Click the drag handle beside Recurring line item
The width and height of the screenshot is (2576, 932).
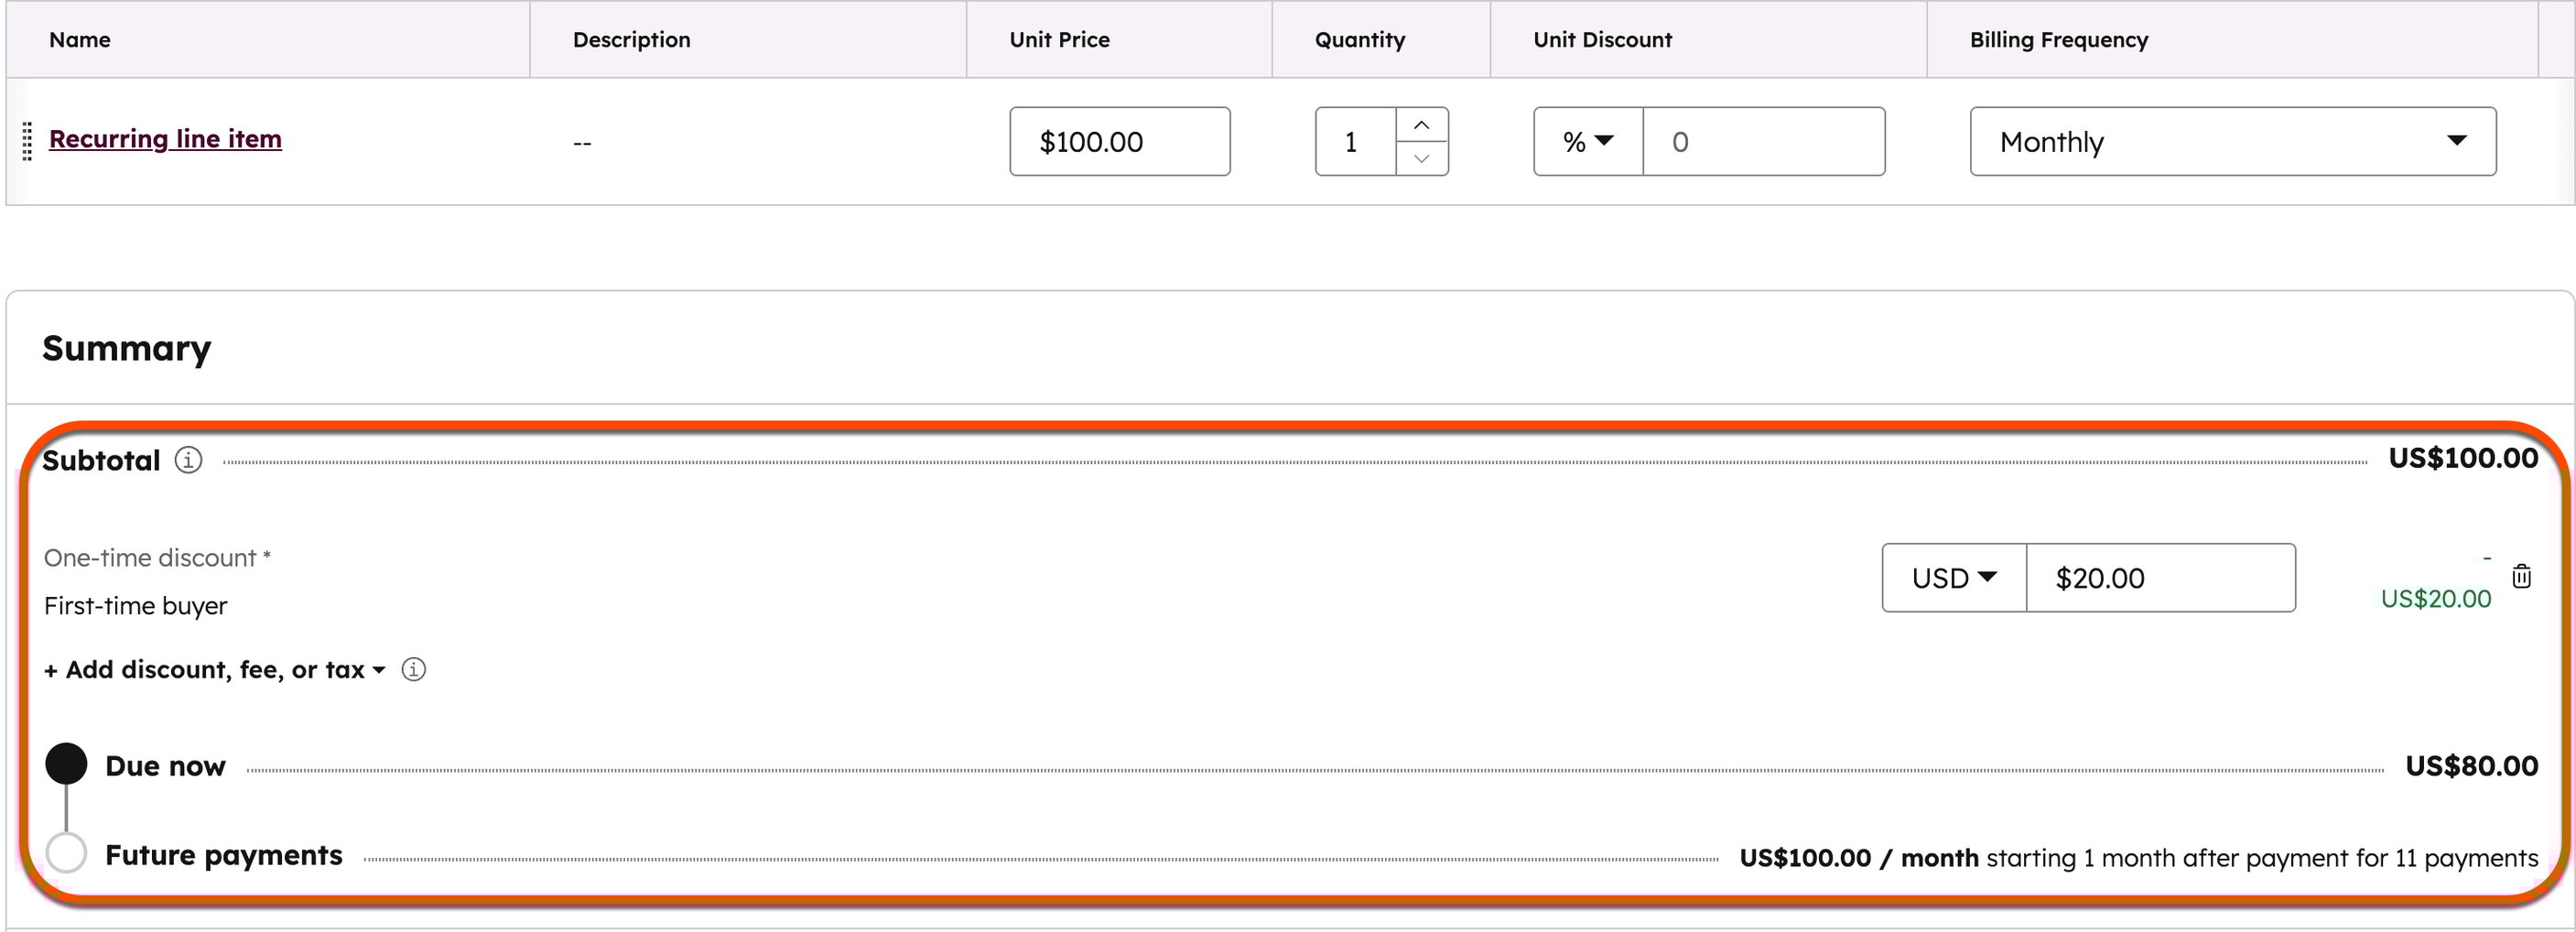27,141
